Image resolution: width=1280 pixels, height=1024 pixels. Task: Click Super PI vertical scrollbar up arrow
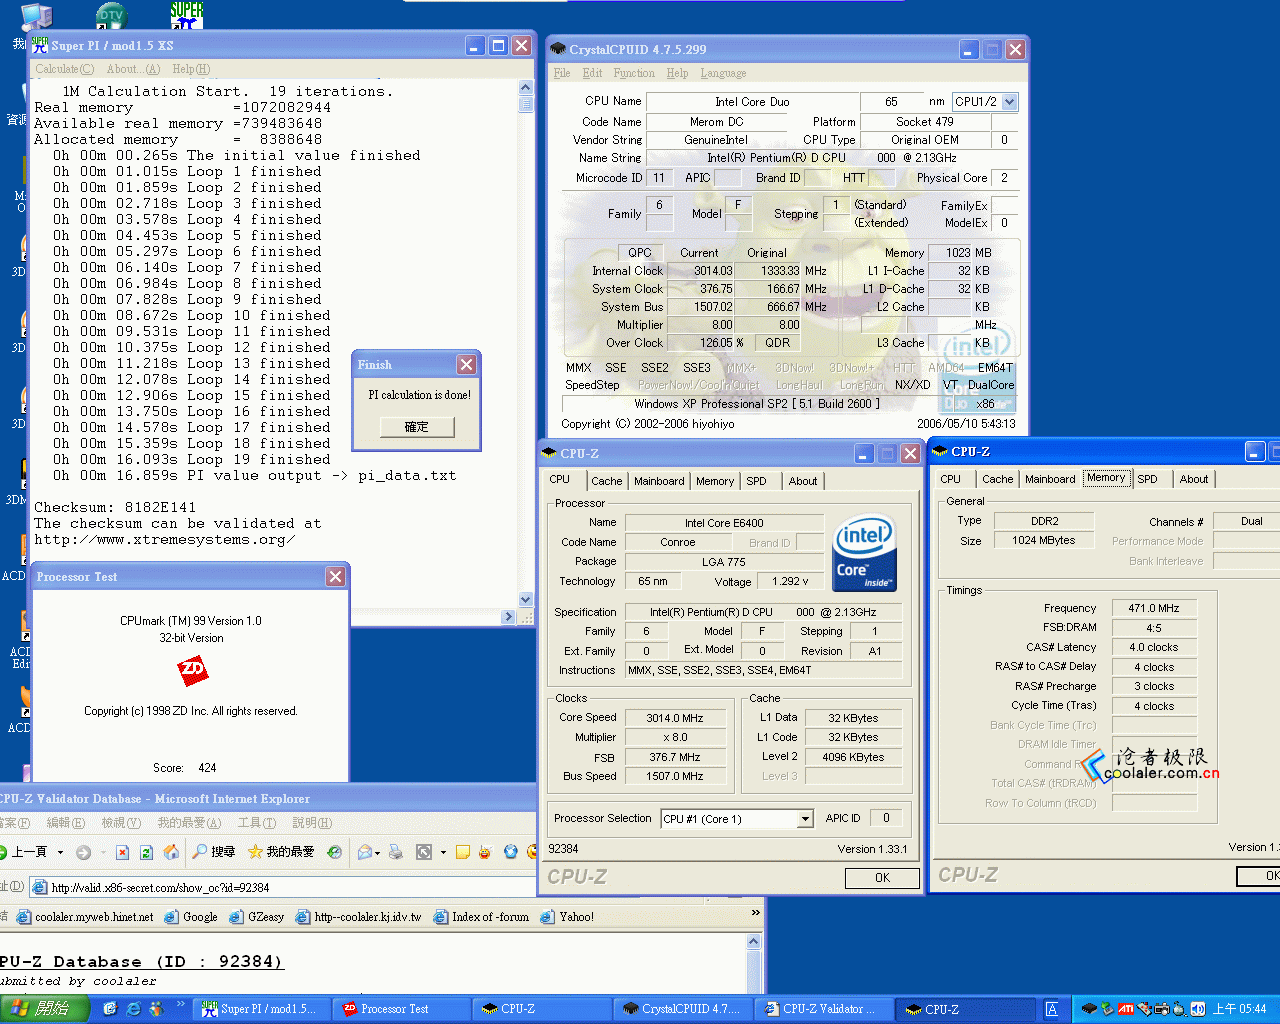tap(526, 87)
